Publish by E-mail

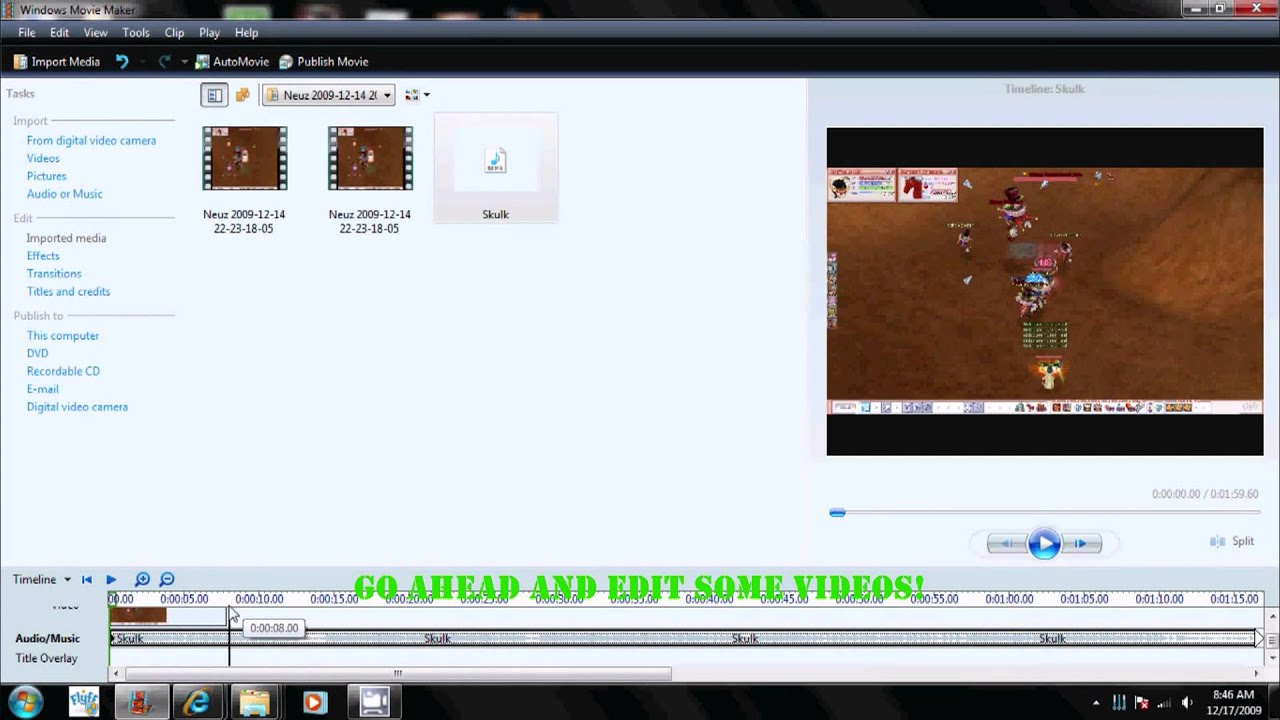(42, 389)
